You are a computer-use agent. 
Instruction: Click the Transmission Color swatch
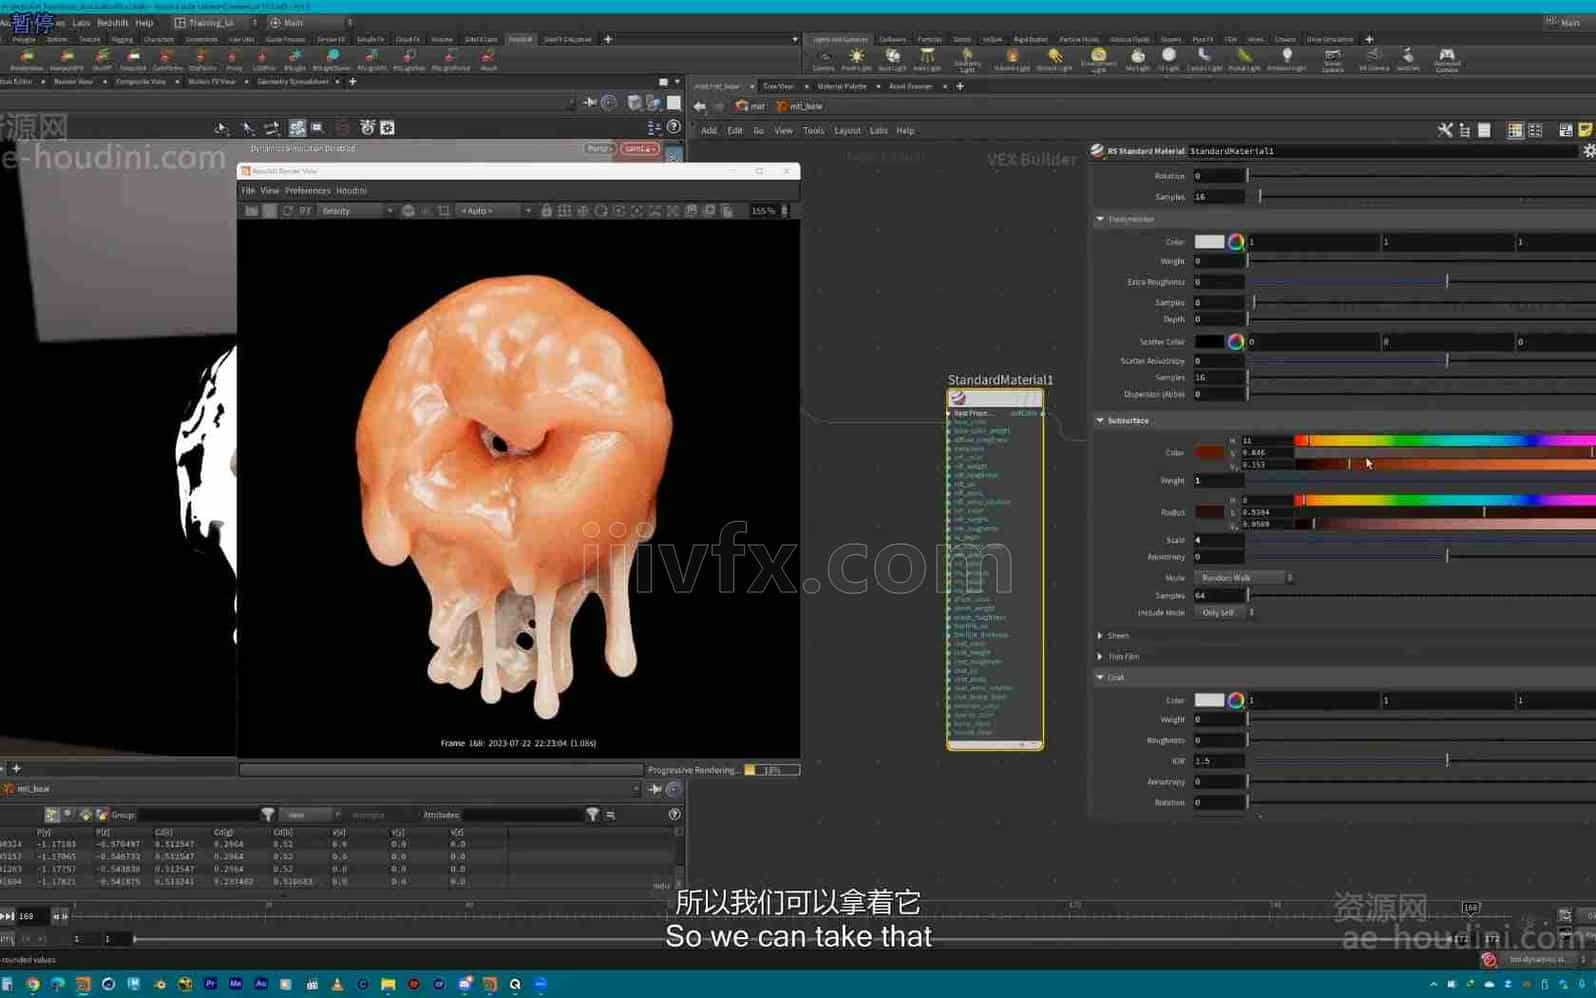(x=1209, y=242)
